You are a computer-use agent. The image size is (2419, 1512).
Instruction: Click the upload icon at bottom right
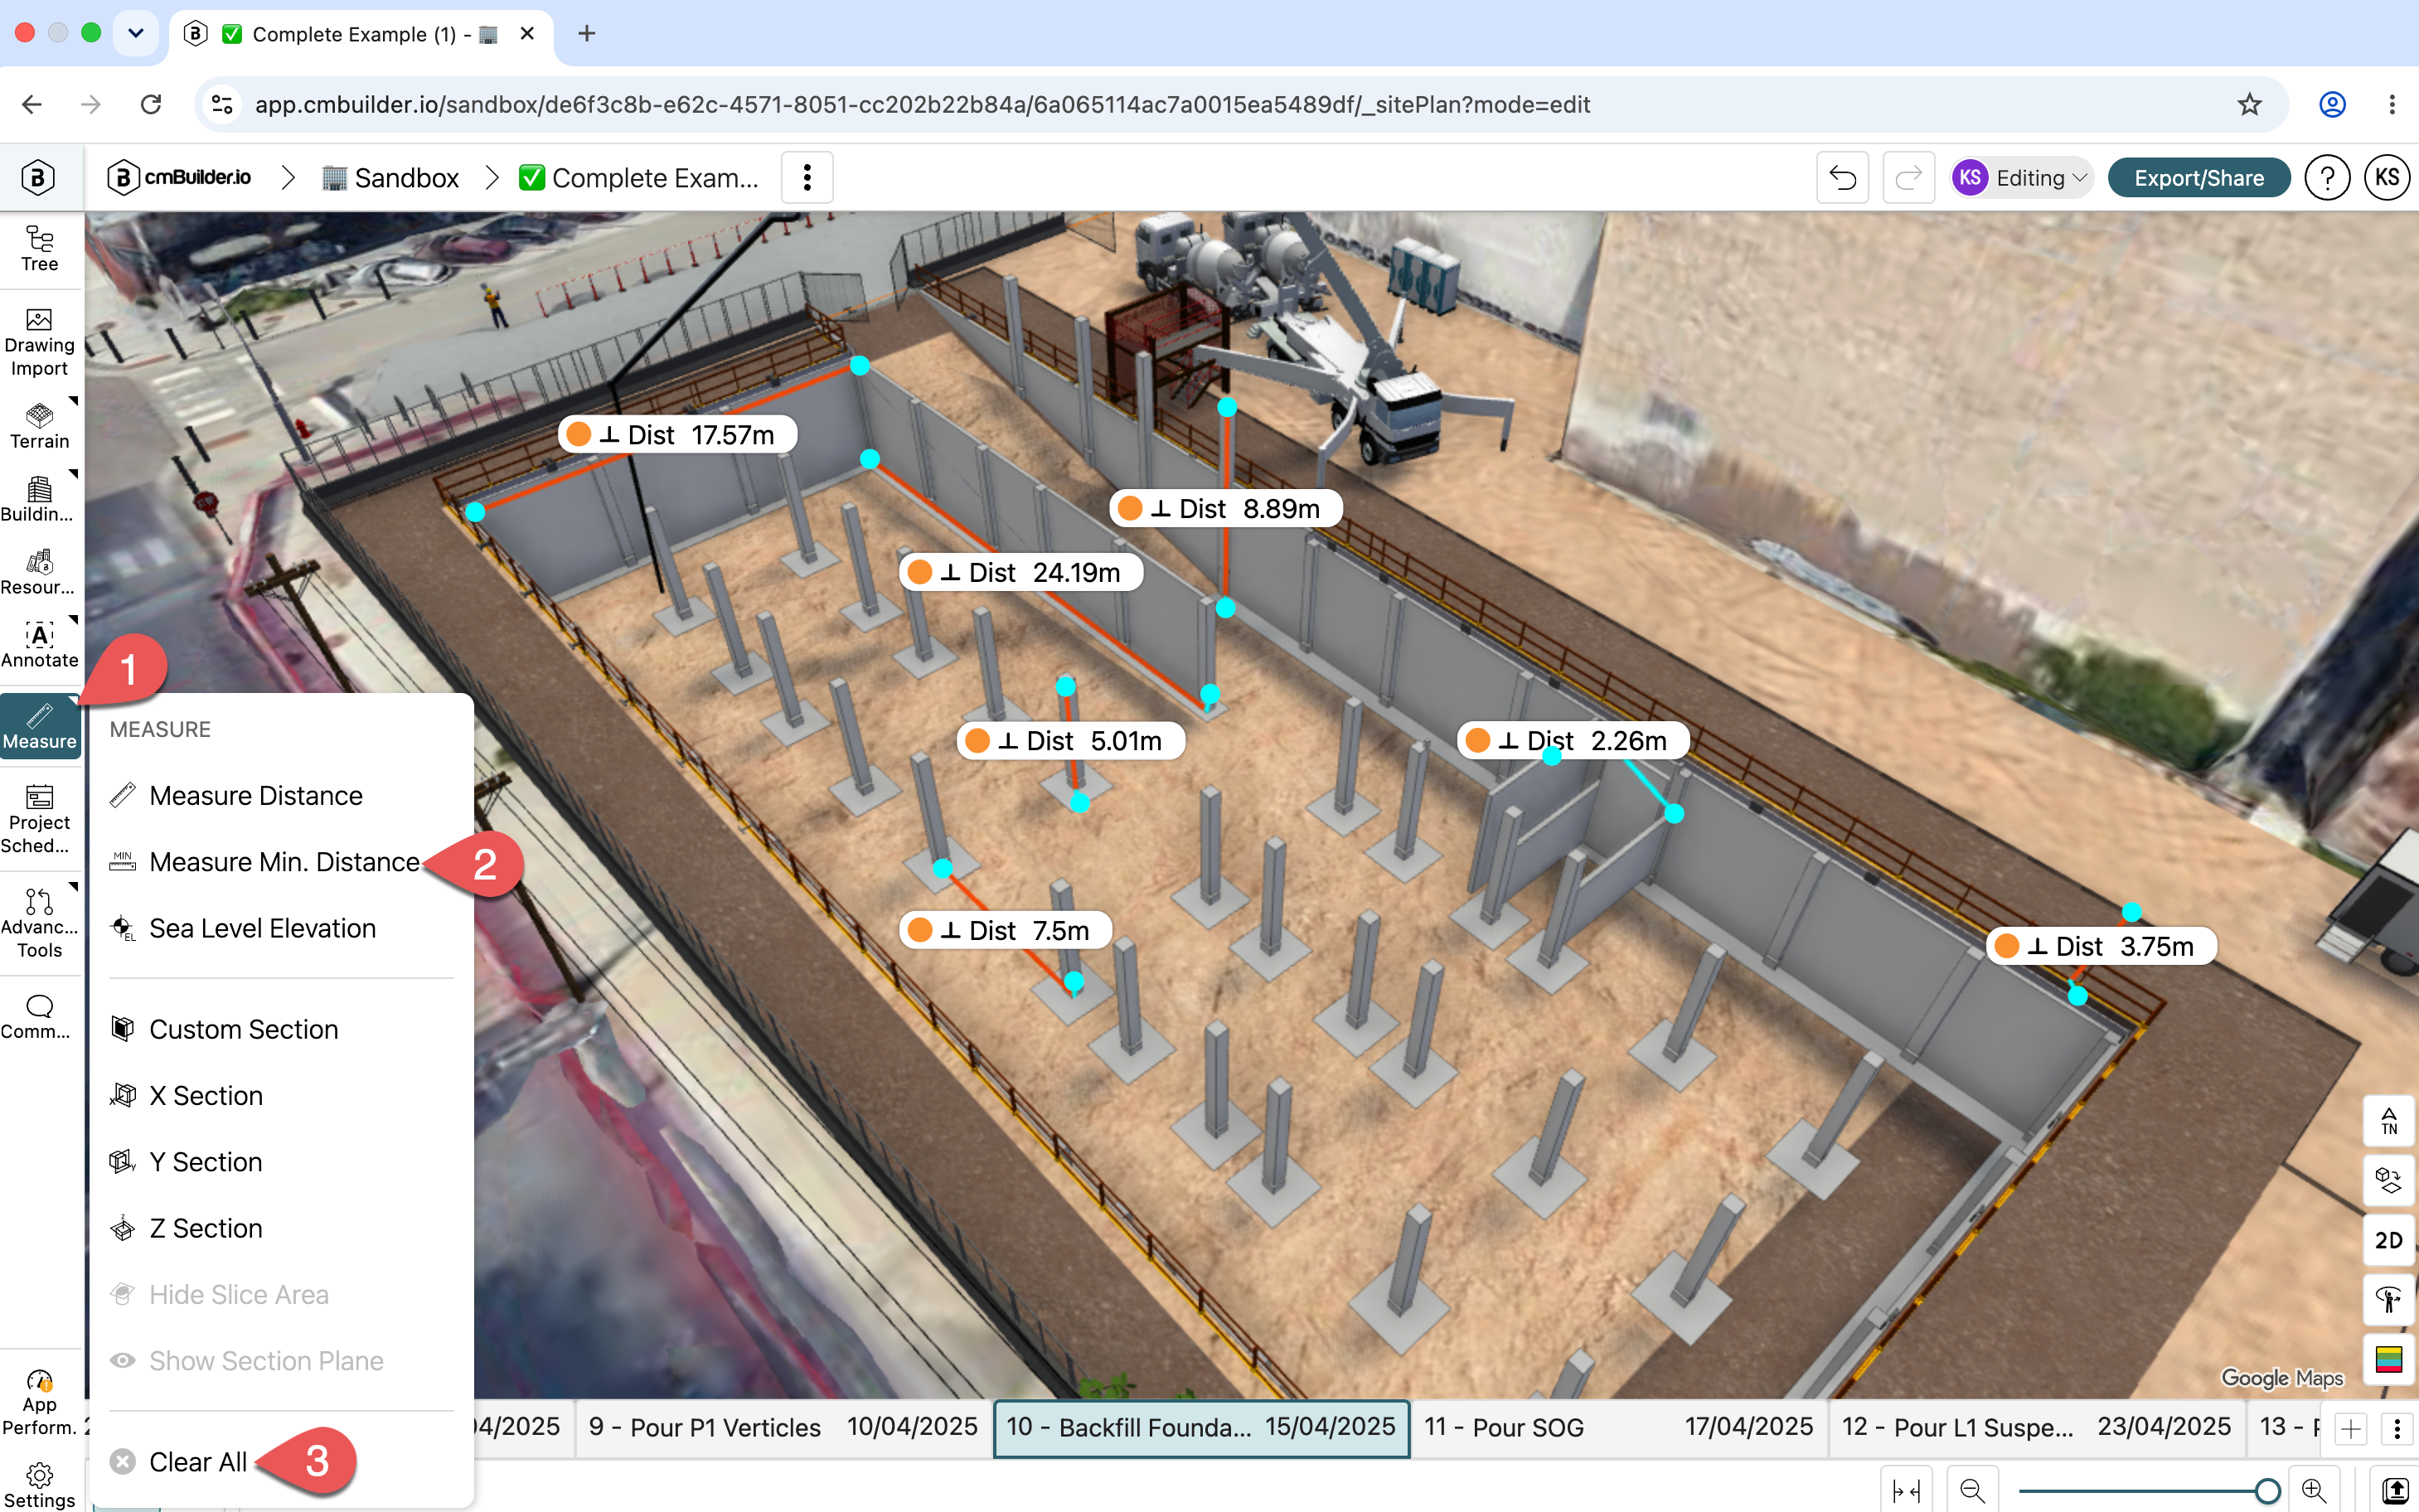click(2395, 1491)
